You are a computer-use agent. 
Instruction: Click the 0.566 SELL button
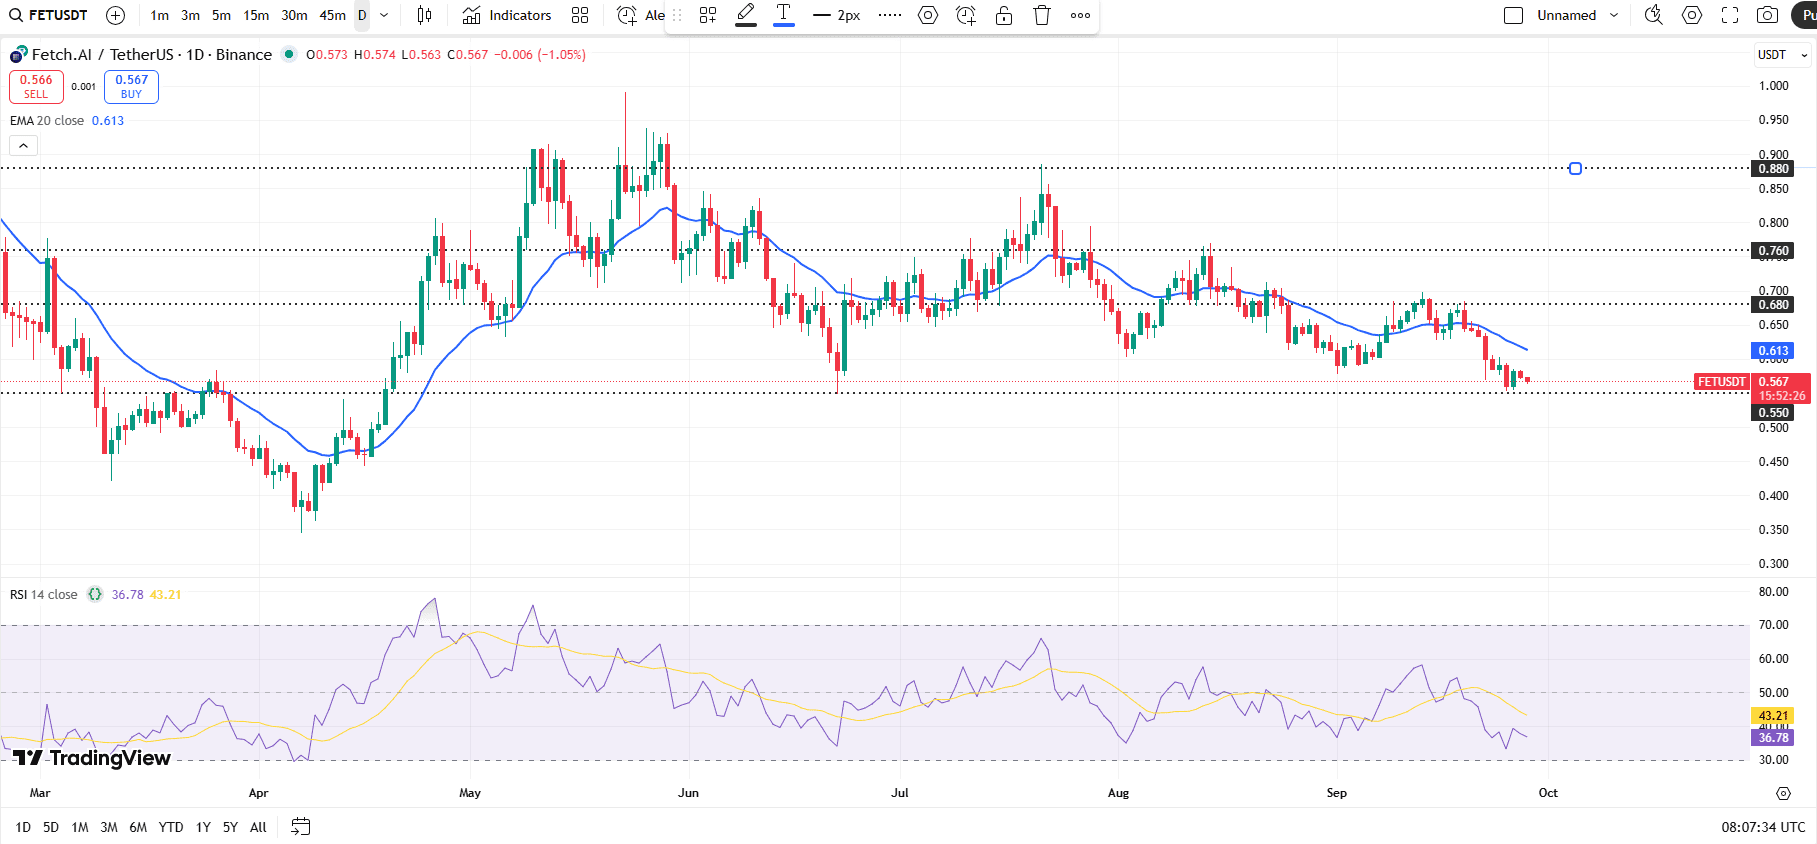pyautogui.click(x=36, y=87)
